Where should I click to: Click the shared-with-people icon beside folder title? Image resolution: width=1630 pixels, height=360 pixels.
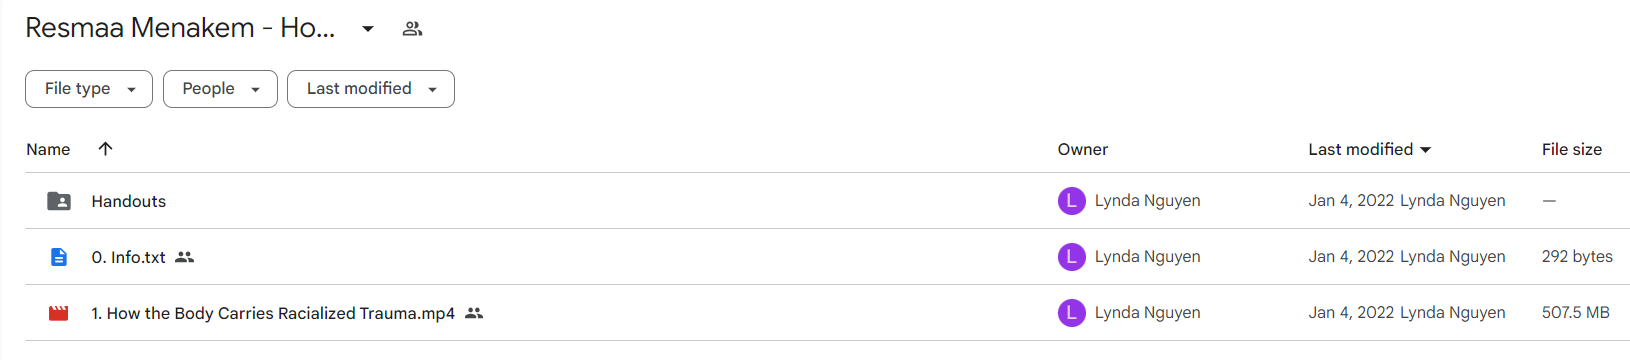click(x=412, y=29)
